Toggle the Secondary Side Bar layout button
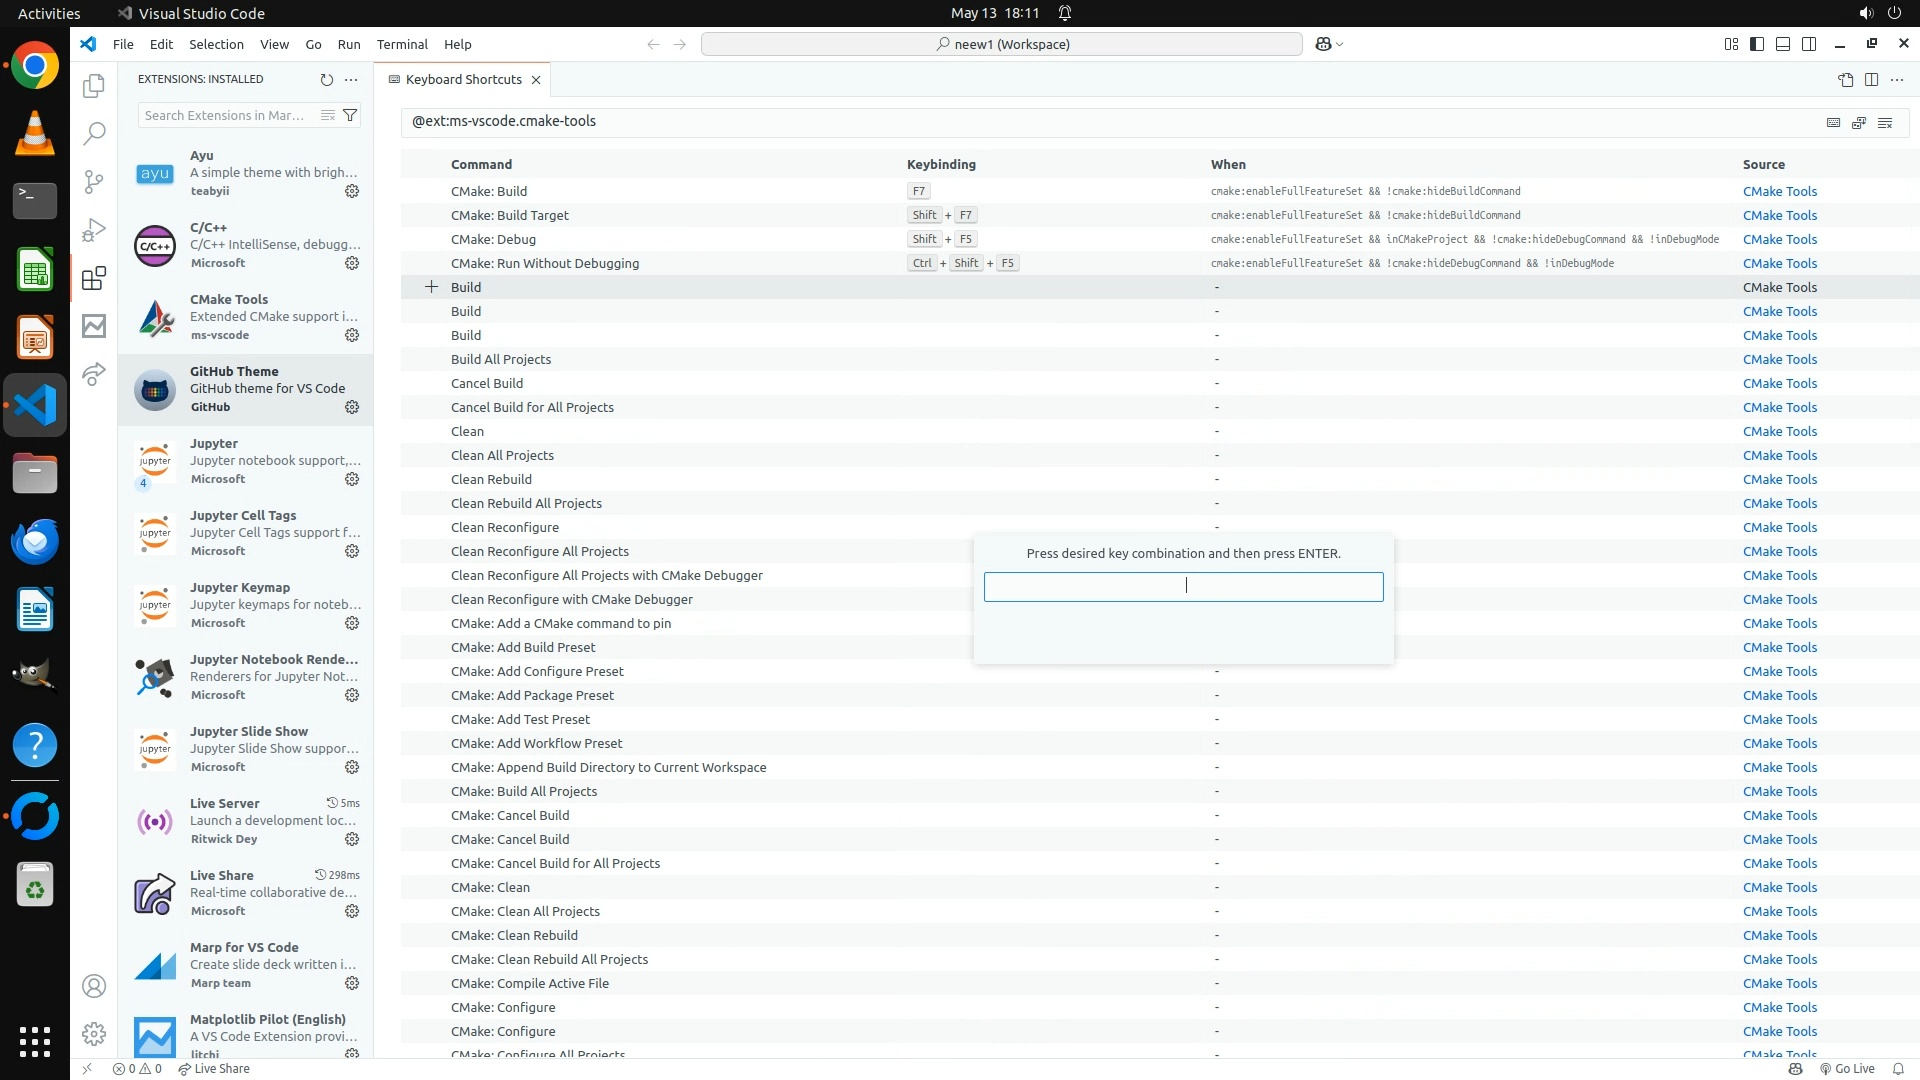 tap(1809, 44)
